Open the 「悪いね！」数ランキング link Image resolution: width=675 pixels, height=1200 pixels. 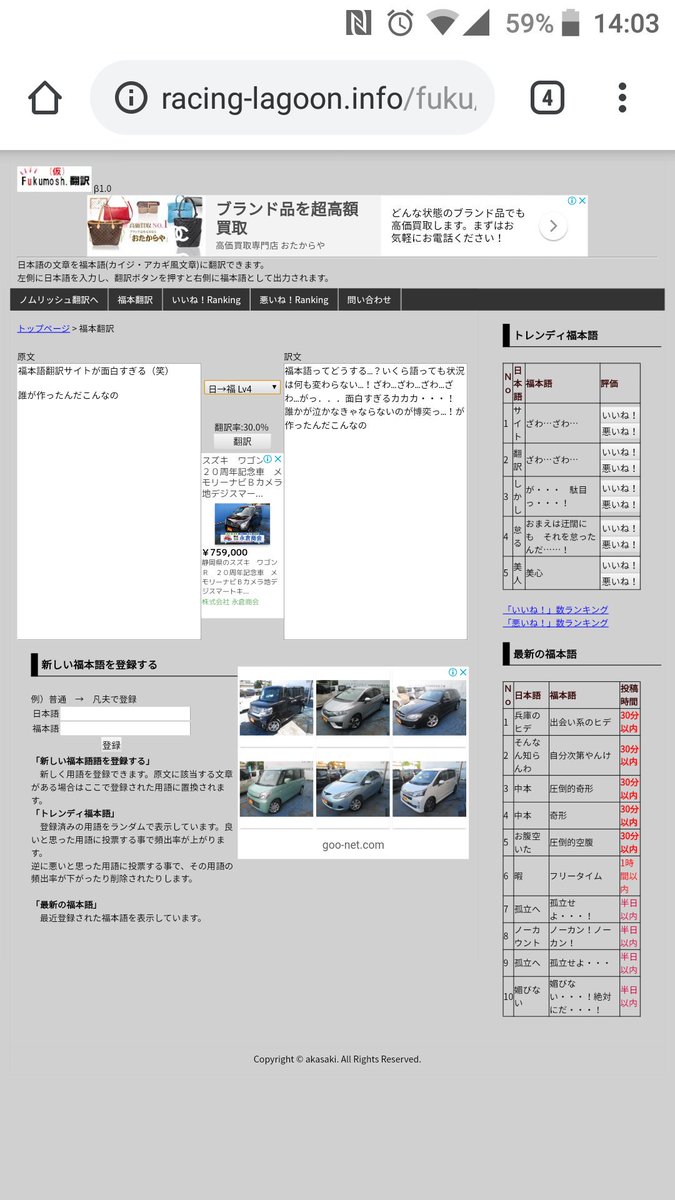click(555, 622)
